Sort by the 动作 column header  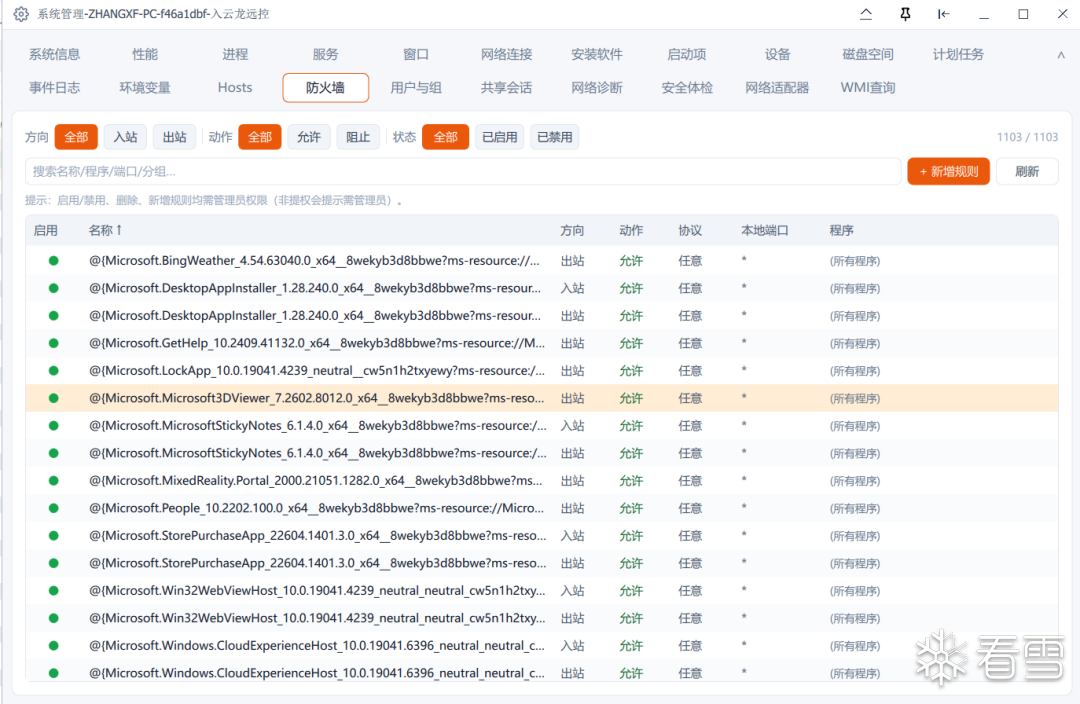pyautogui.click(x=631, y=231)
